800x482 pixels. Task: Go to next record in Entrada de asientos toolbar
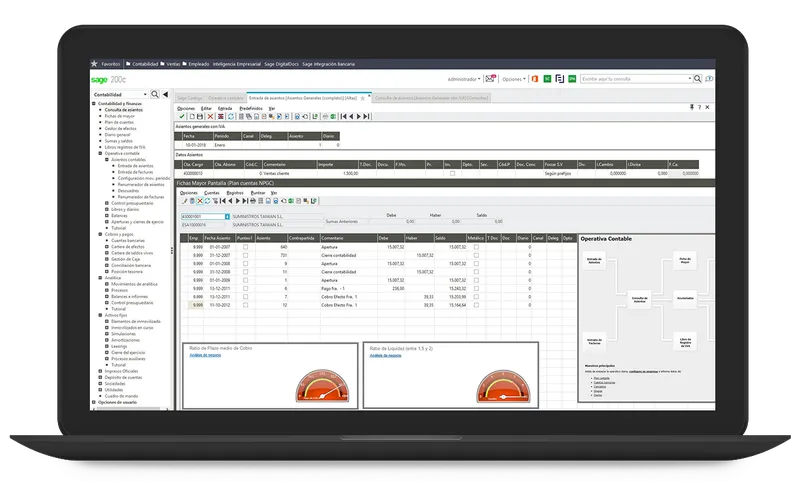point(359,116)
